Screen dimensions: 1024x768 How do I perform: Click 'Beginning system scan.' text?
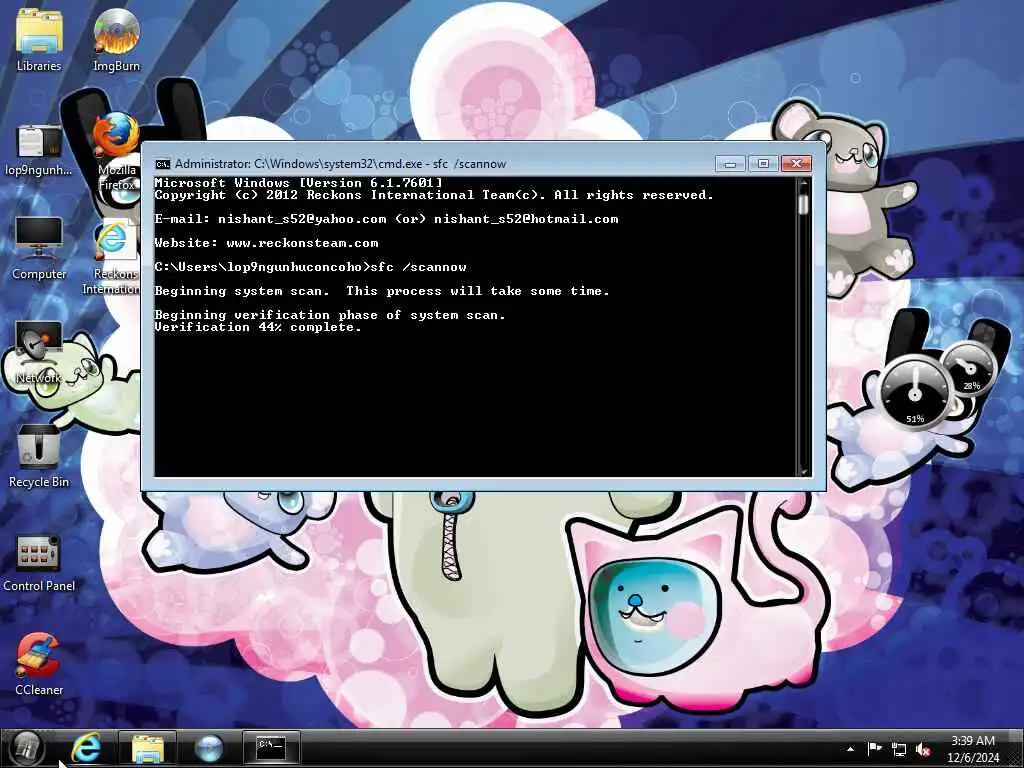[242, 291]
